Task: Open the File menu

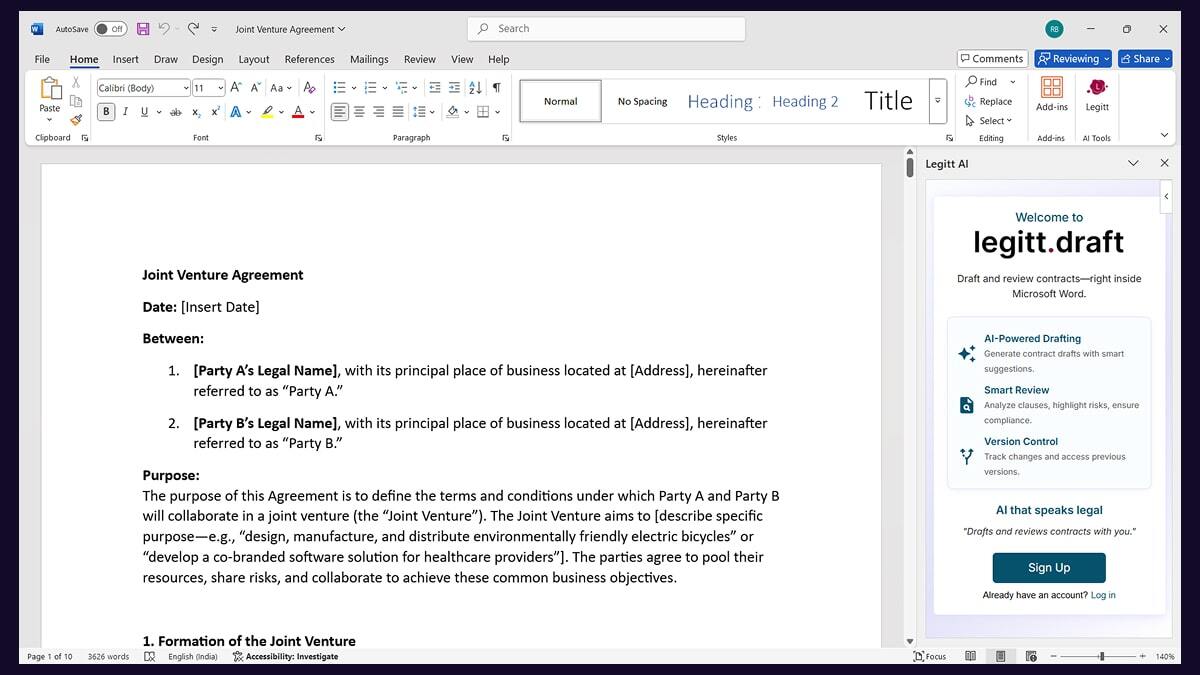Action: point(42,59)
